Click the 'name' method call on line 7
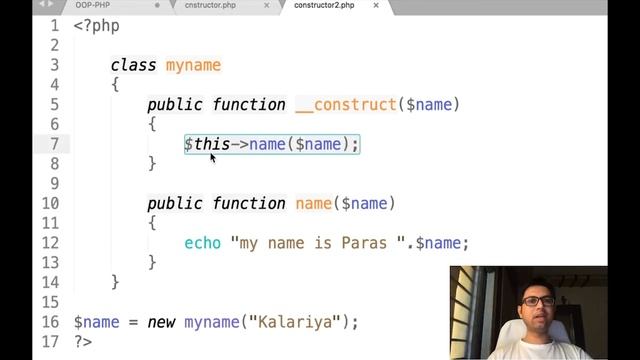This screenshot has width=640, height=360. tap(267, 145)
